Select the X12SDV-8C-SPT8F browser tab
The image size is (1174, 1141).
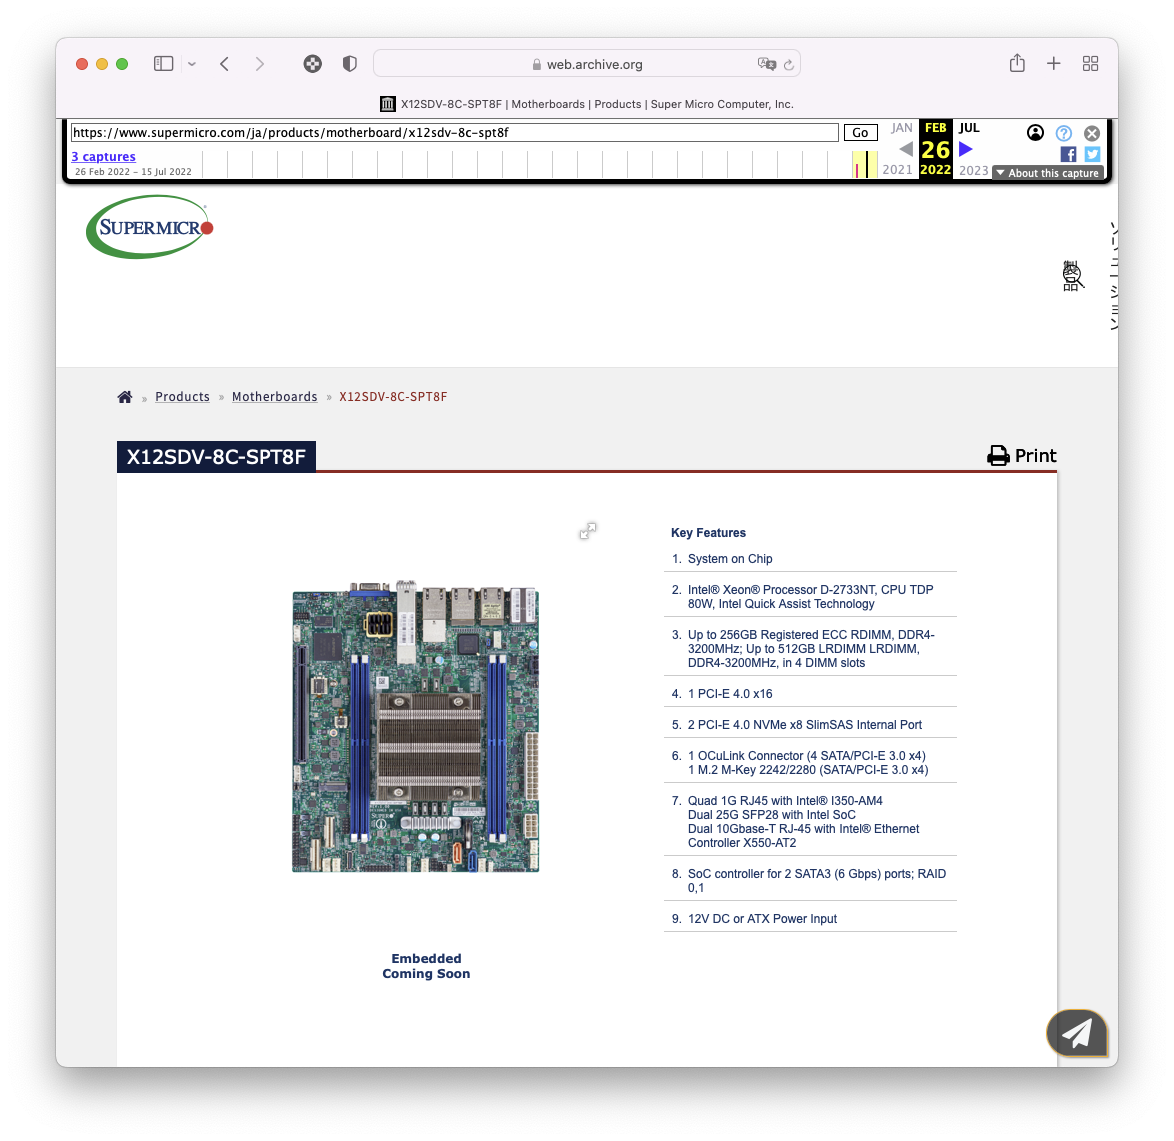click(x=587, y=104)
